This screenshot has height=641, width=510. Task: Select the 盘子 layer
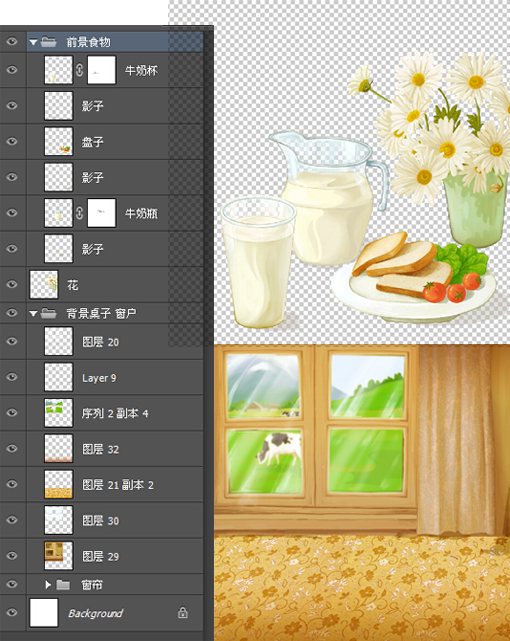115,141
